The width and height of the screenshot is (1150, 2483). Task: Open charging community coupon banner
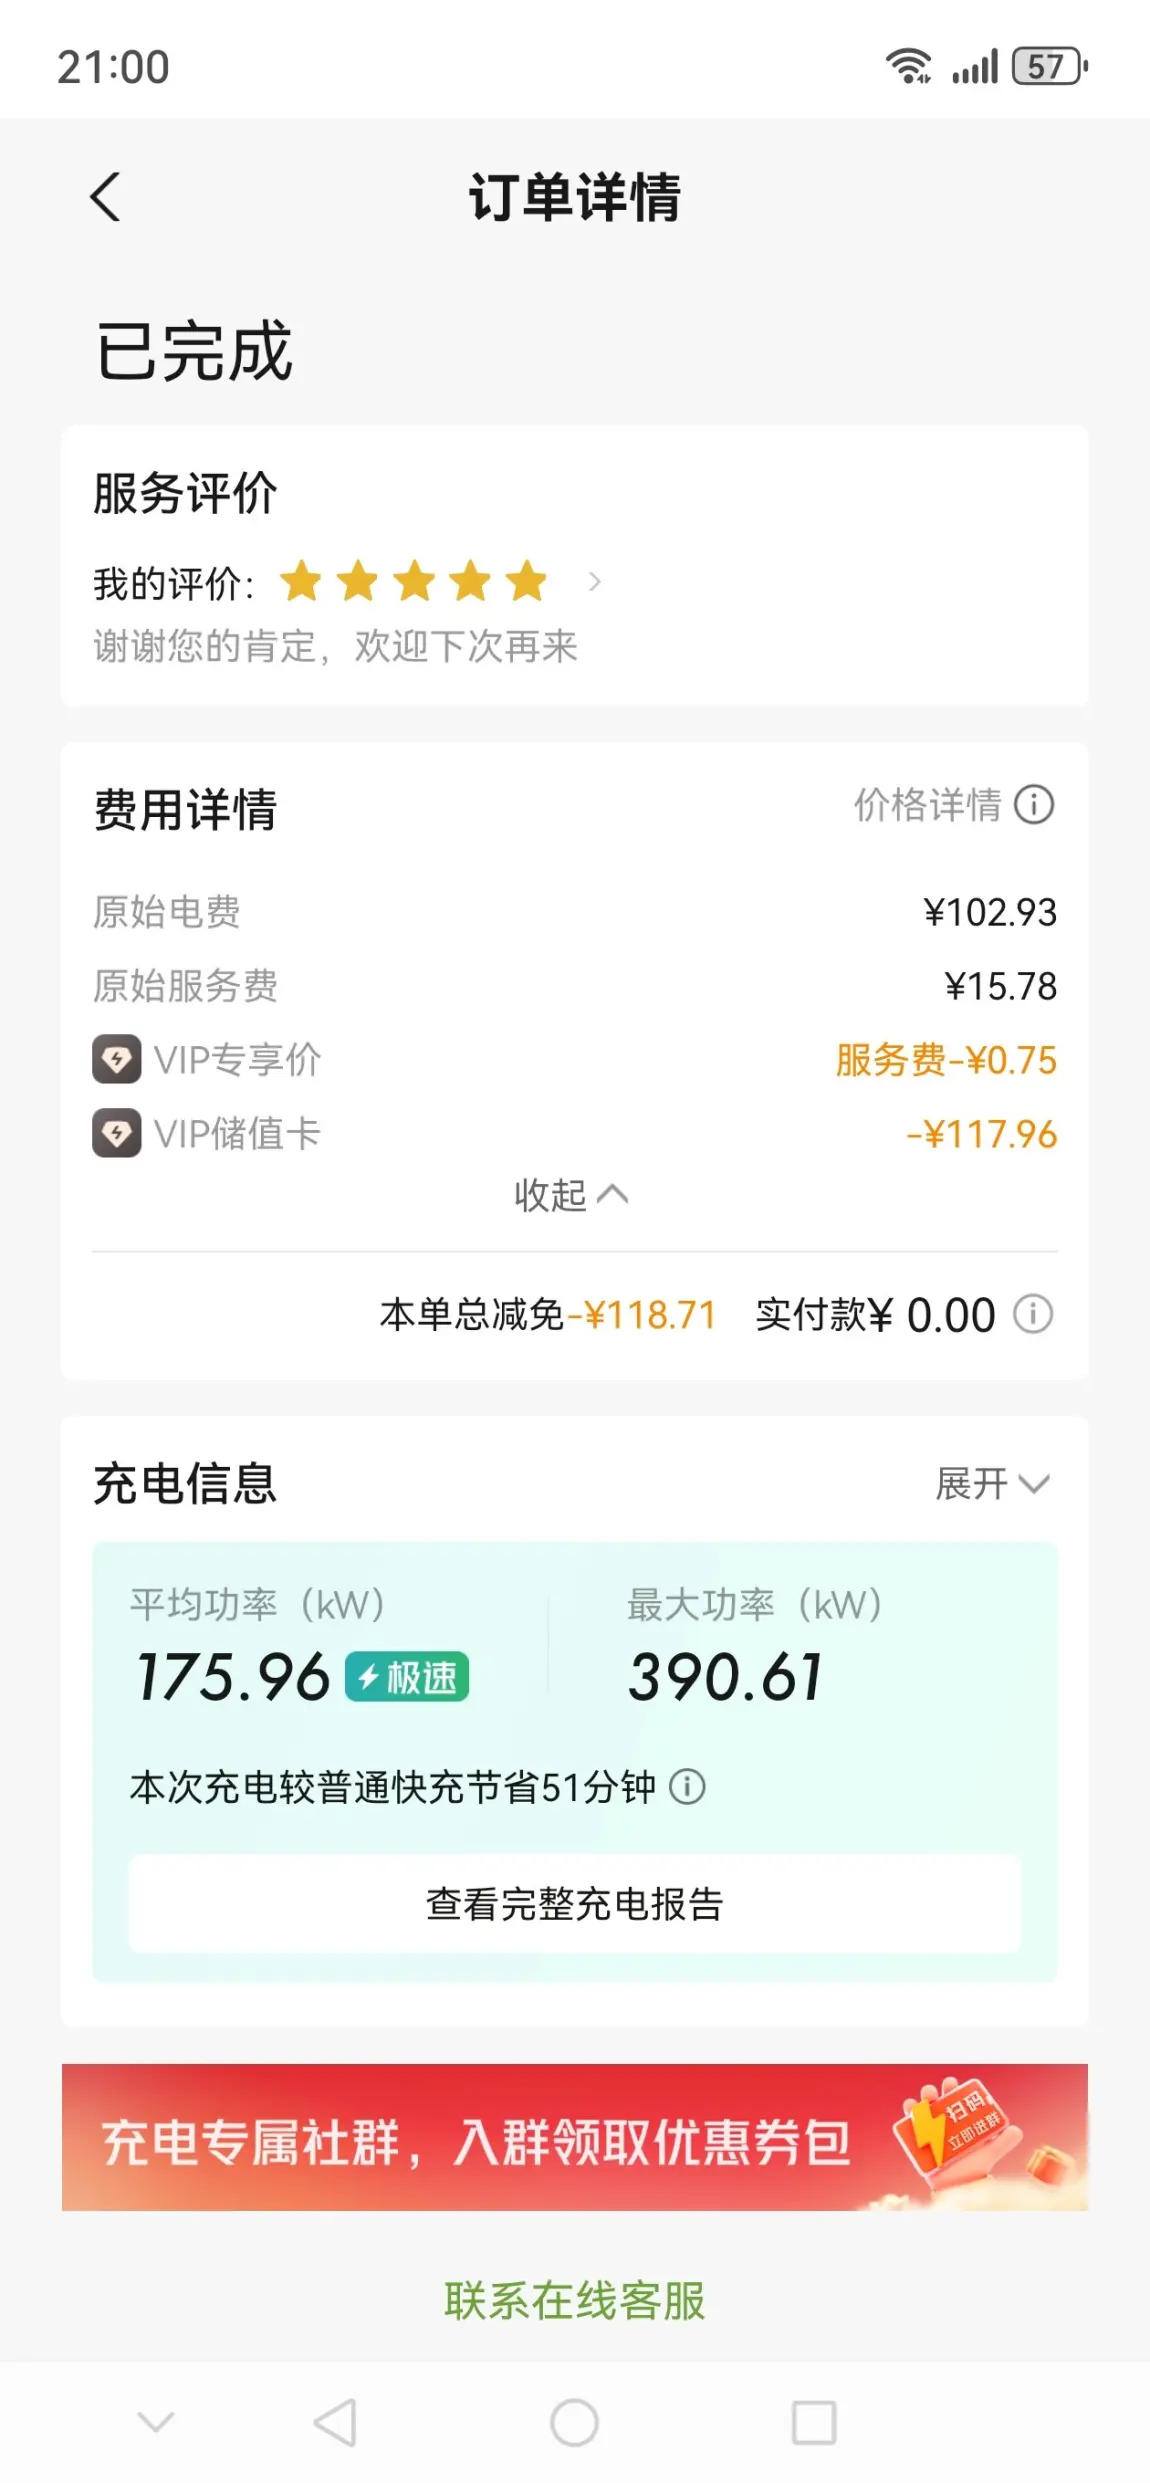[575, 2136]
